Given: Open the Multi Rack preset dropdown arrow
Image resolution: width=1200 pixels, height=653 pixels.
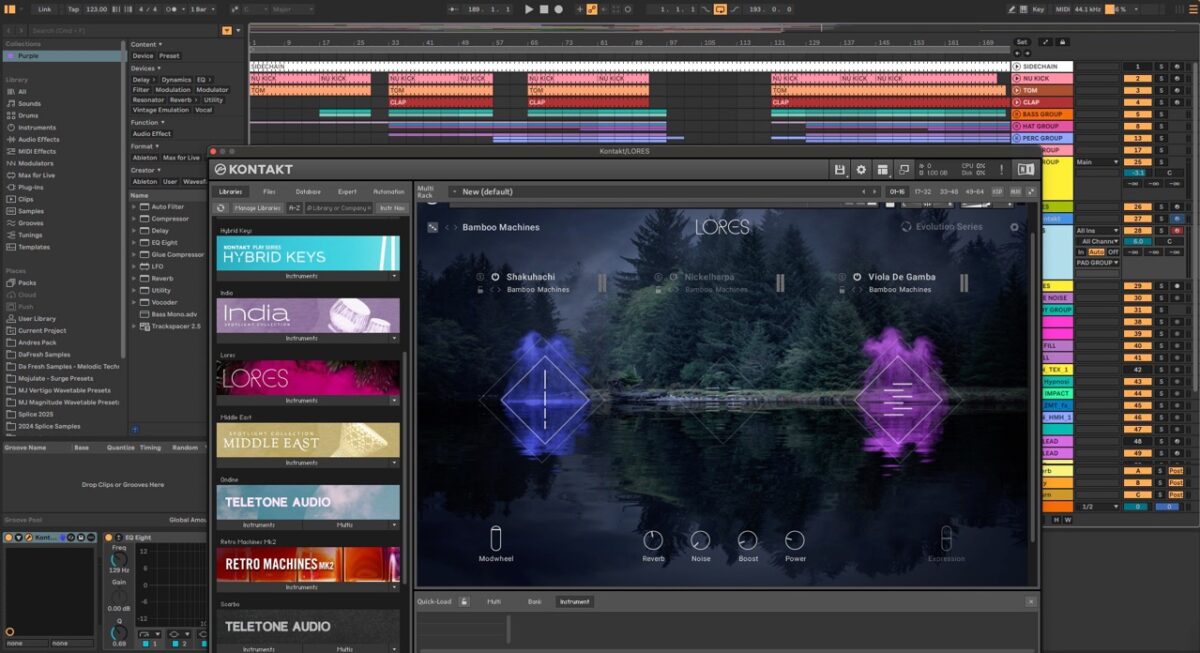Looking at the screenshot, I should [453, 191].
